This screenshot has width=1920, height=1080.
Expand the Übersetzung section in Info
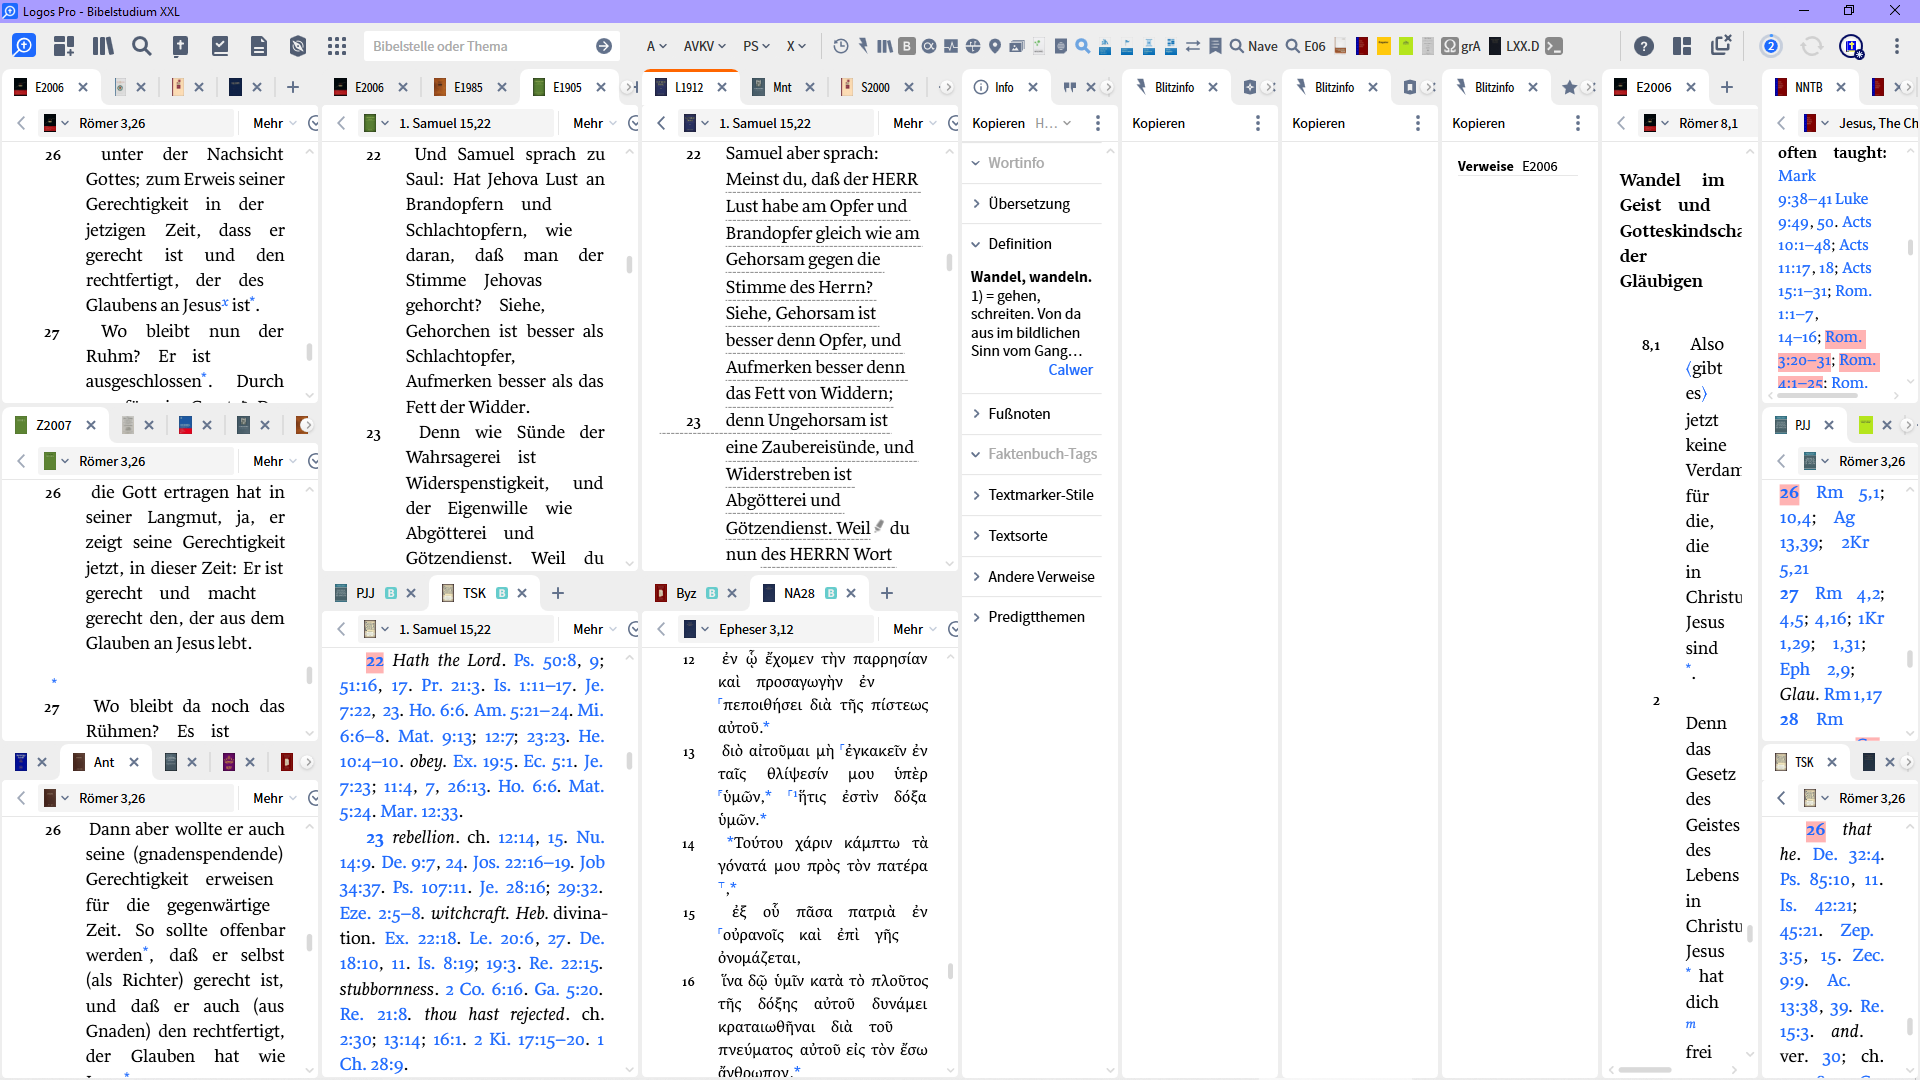coord(1028,203)
